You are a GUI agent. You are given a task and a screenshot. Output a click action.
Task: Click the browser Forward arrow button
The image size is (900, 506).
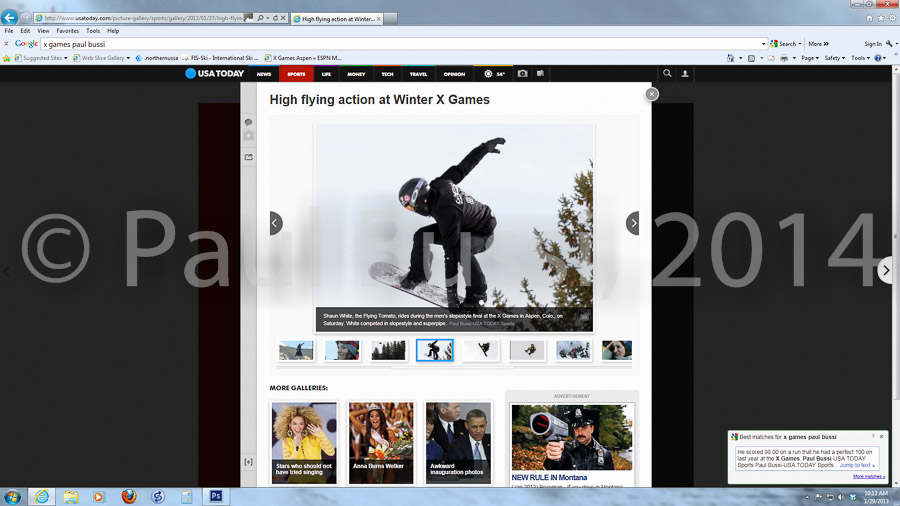25,18
